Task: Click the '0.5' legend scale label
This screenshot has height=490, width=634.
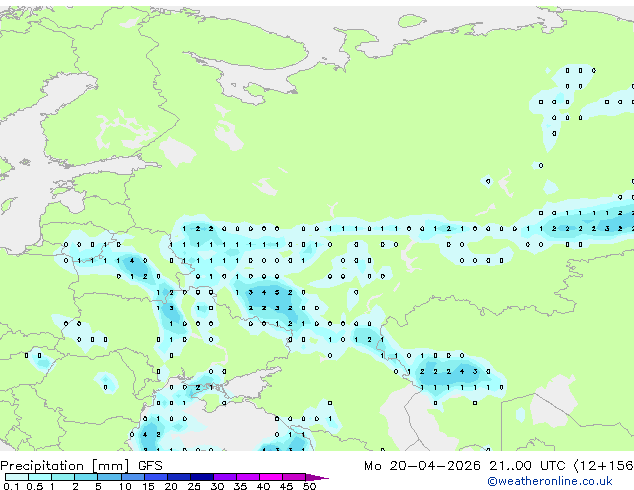Action: (x=35, y=486)
